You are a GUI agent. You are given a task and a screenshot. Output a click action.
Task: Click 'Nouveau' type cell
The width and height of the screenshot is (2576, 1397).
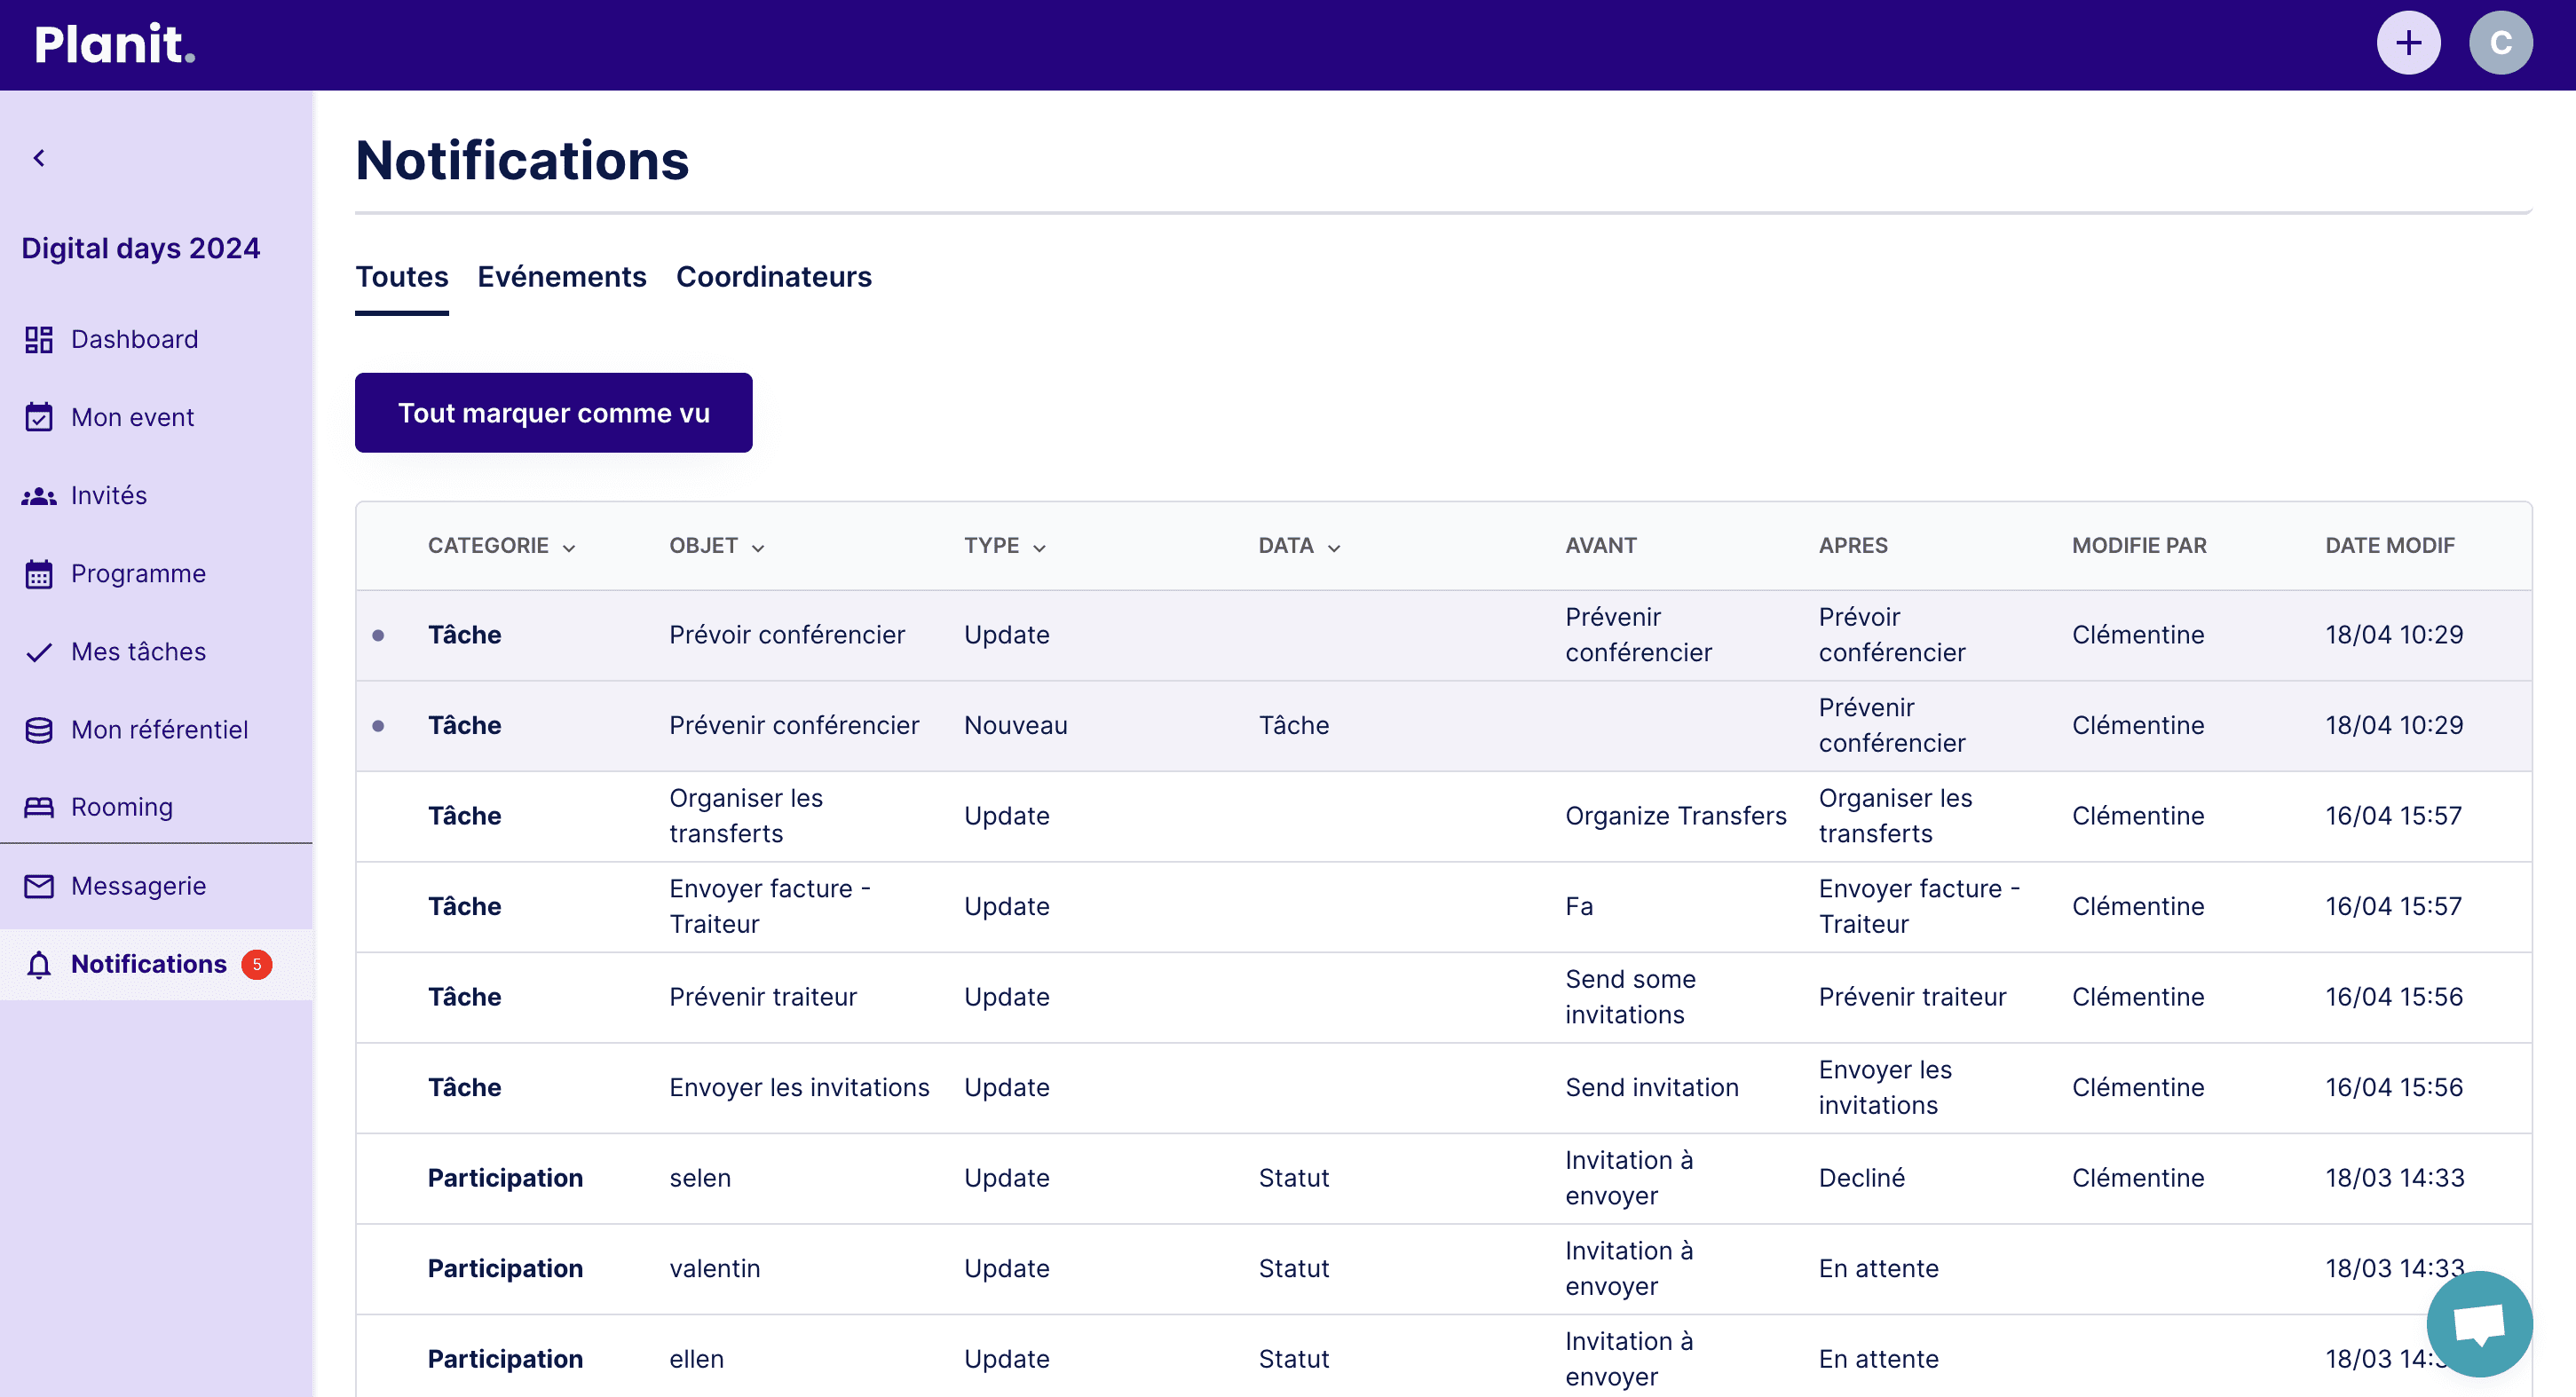1015,726
